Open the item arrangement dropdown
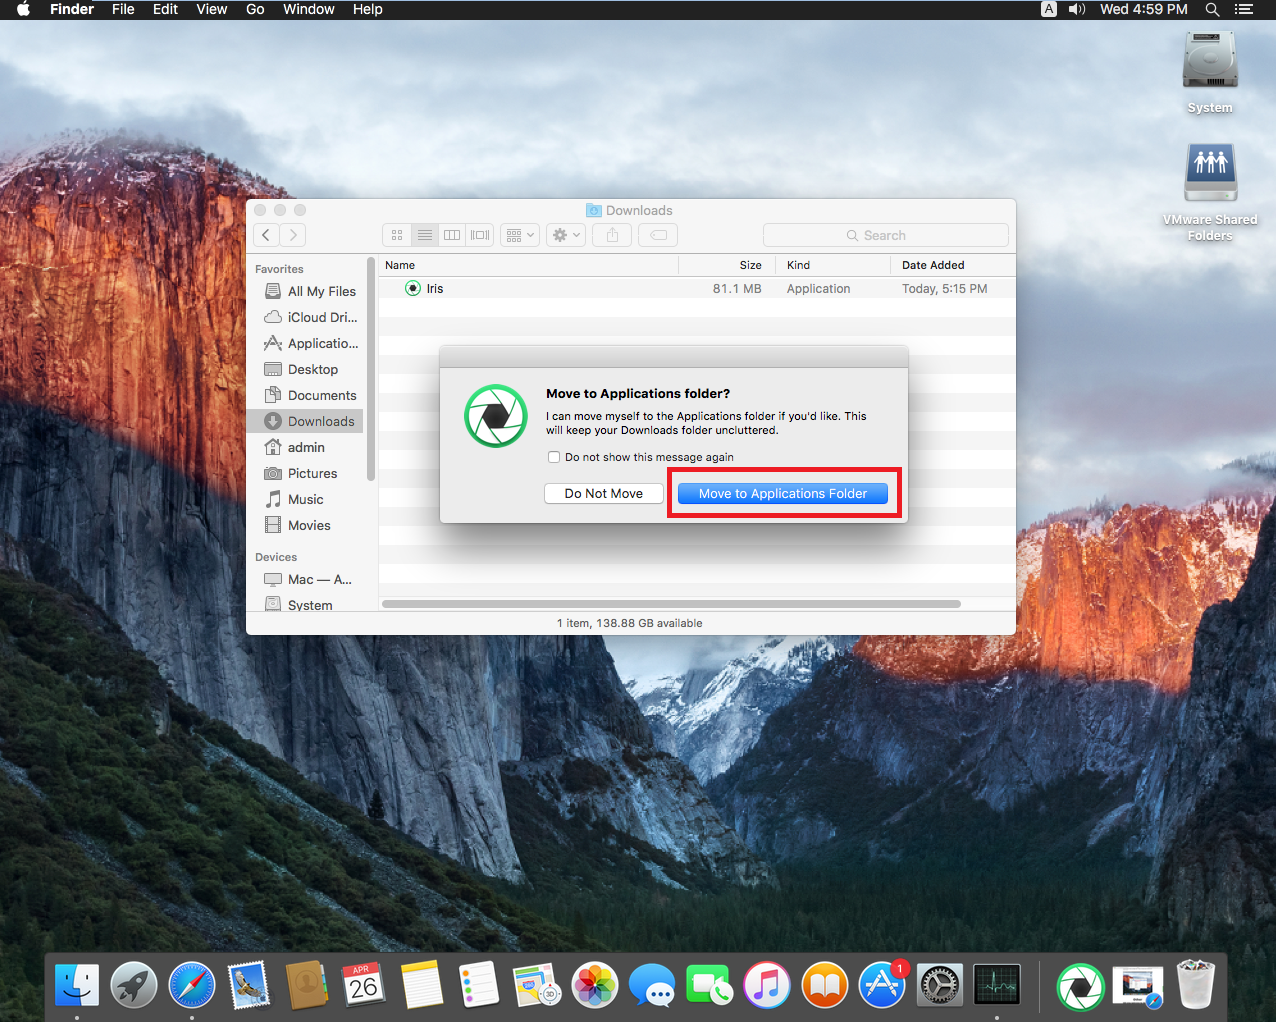 coord(520,235)
